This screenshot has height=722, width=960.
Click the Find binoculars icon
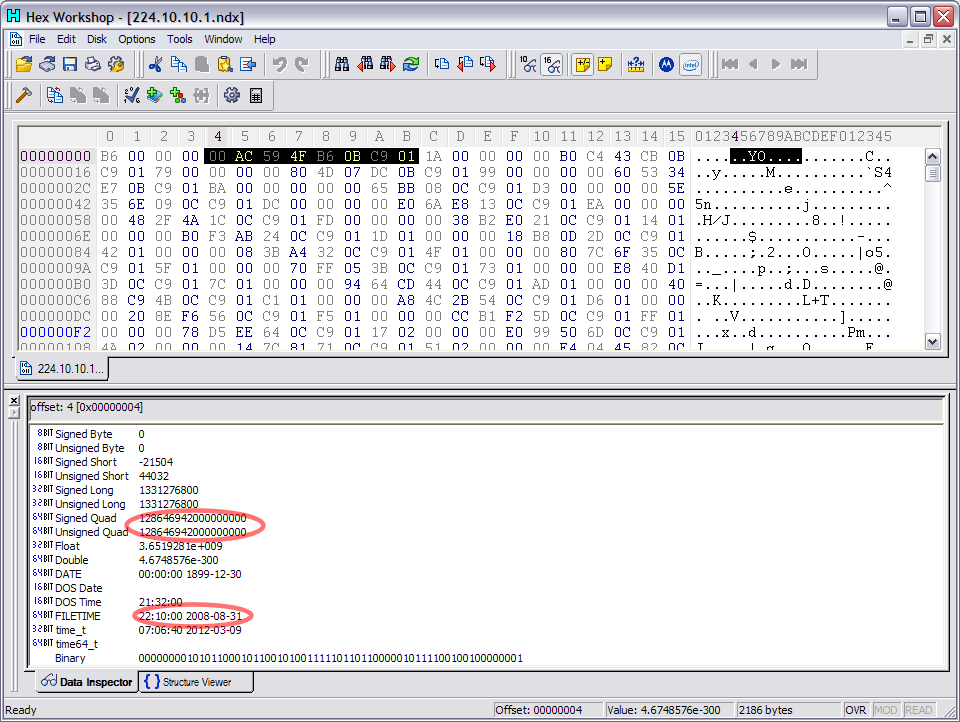342,64
